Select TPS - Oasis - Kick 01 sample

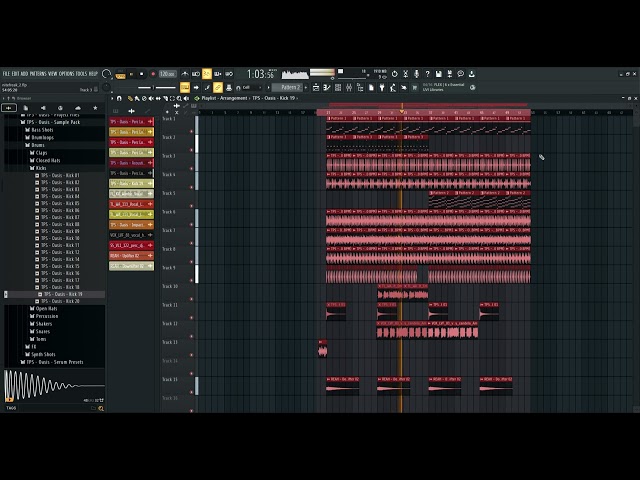[x=60, y=176]
